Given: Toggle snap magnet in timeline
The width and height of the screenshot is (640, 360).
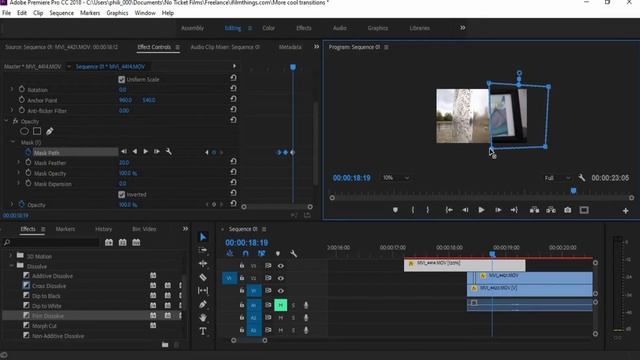Looking at the screenshot, I should pyautogui.click(x=245, y=254).
